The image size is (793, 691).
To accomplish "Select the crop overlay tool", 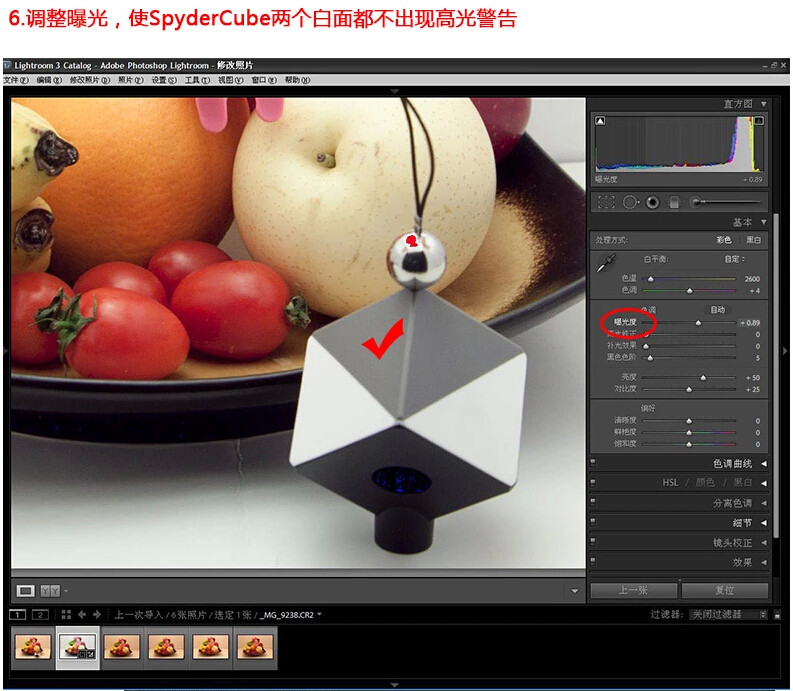I will point(606,202).
